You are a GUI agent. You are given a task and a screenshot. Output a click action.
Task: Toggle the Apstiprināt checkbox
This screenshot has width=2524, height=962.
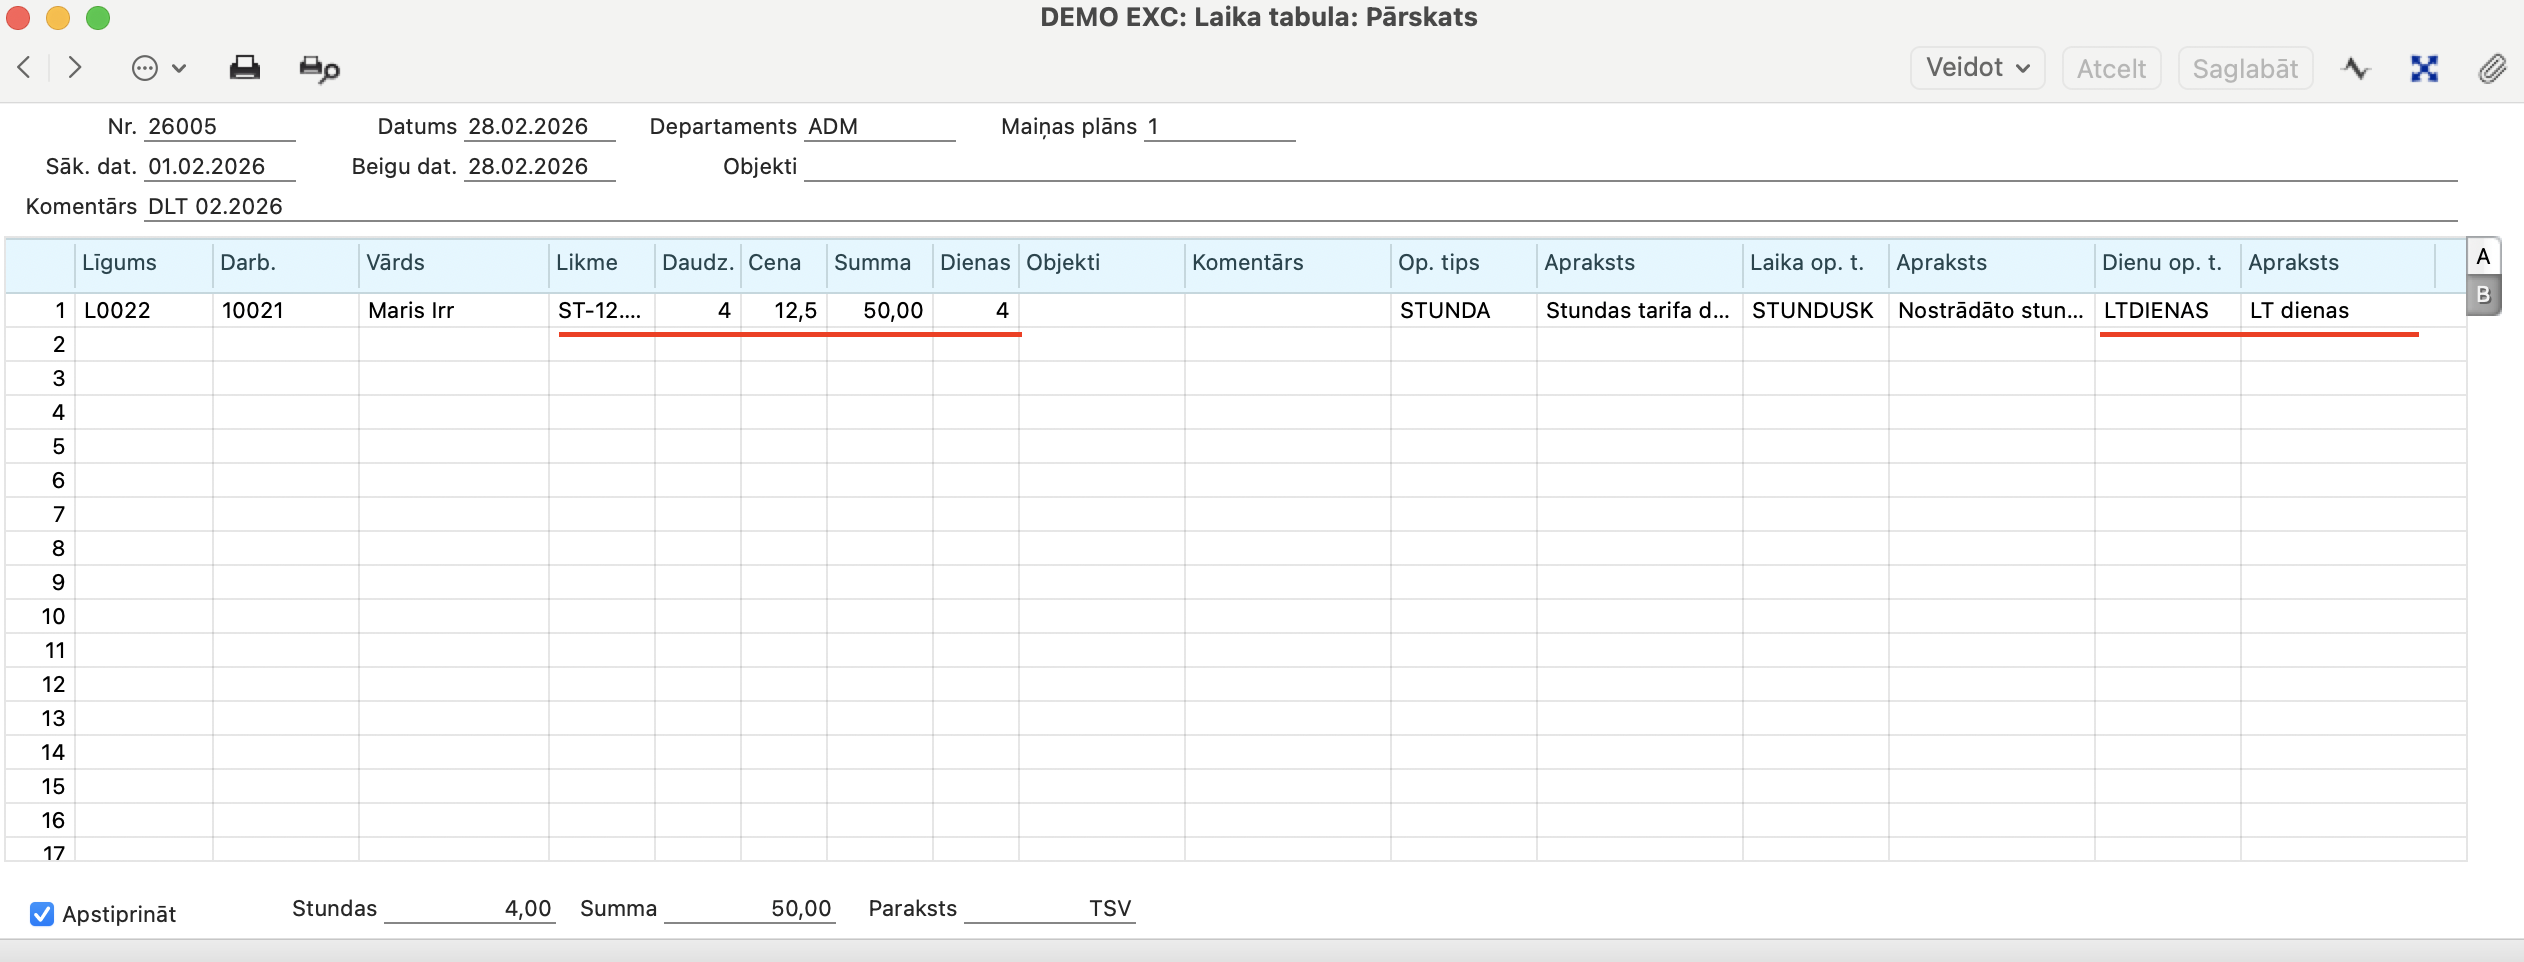click(42, 914)
